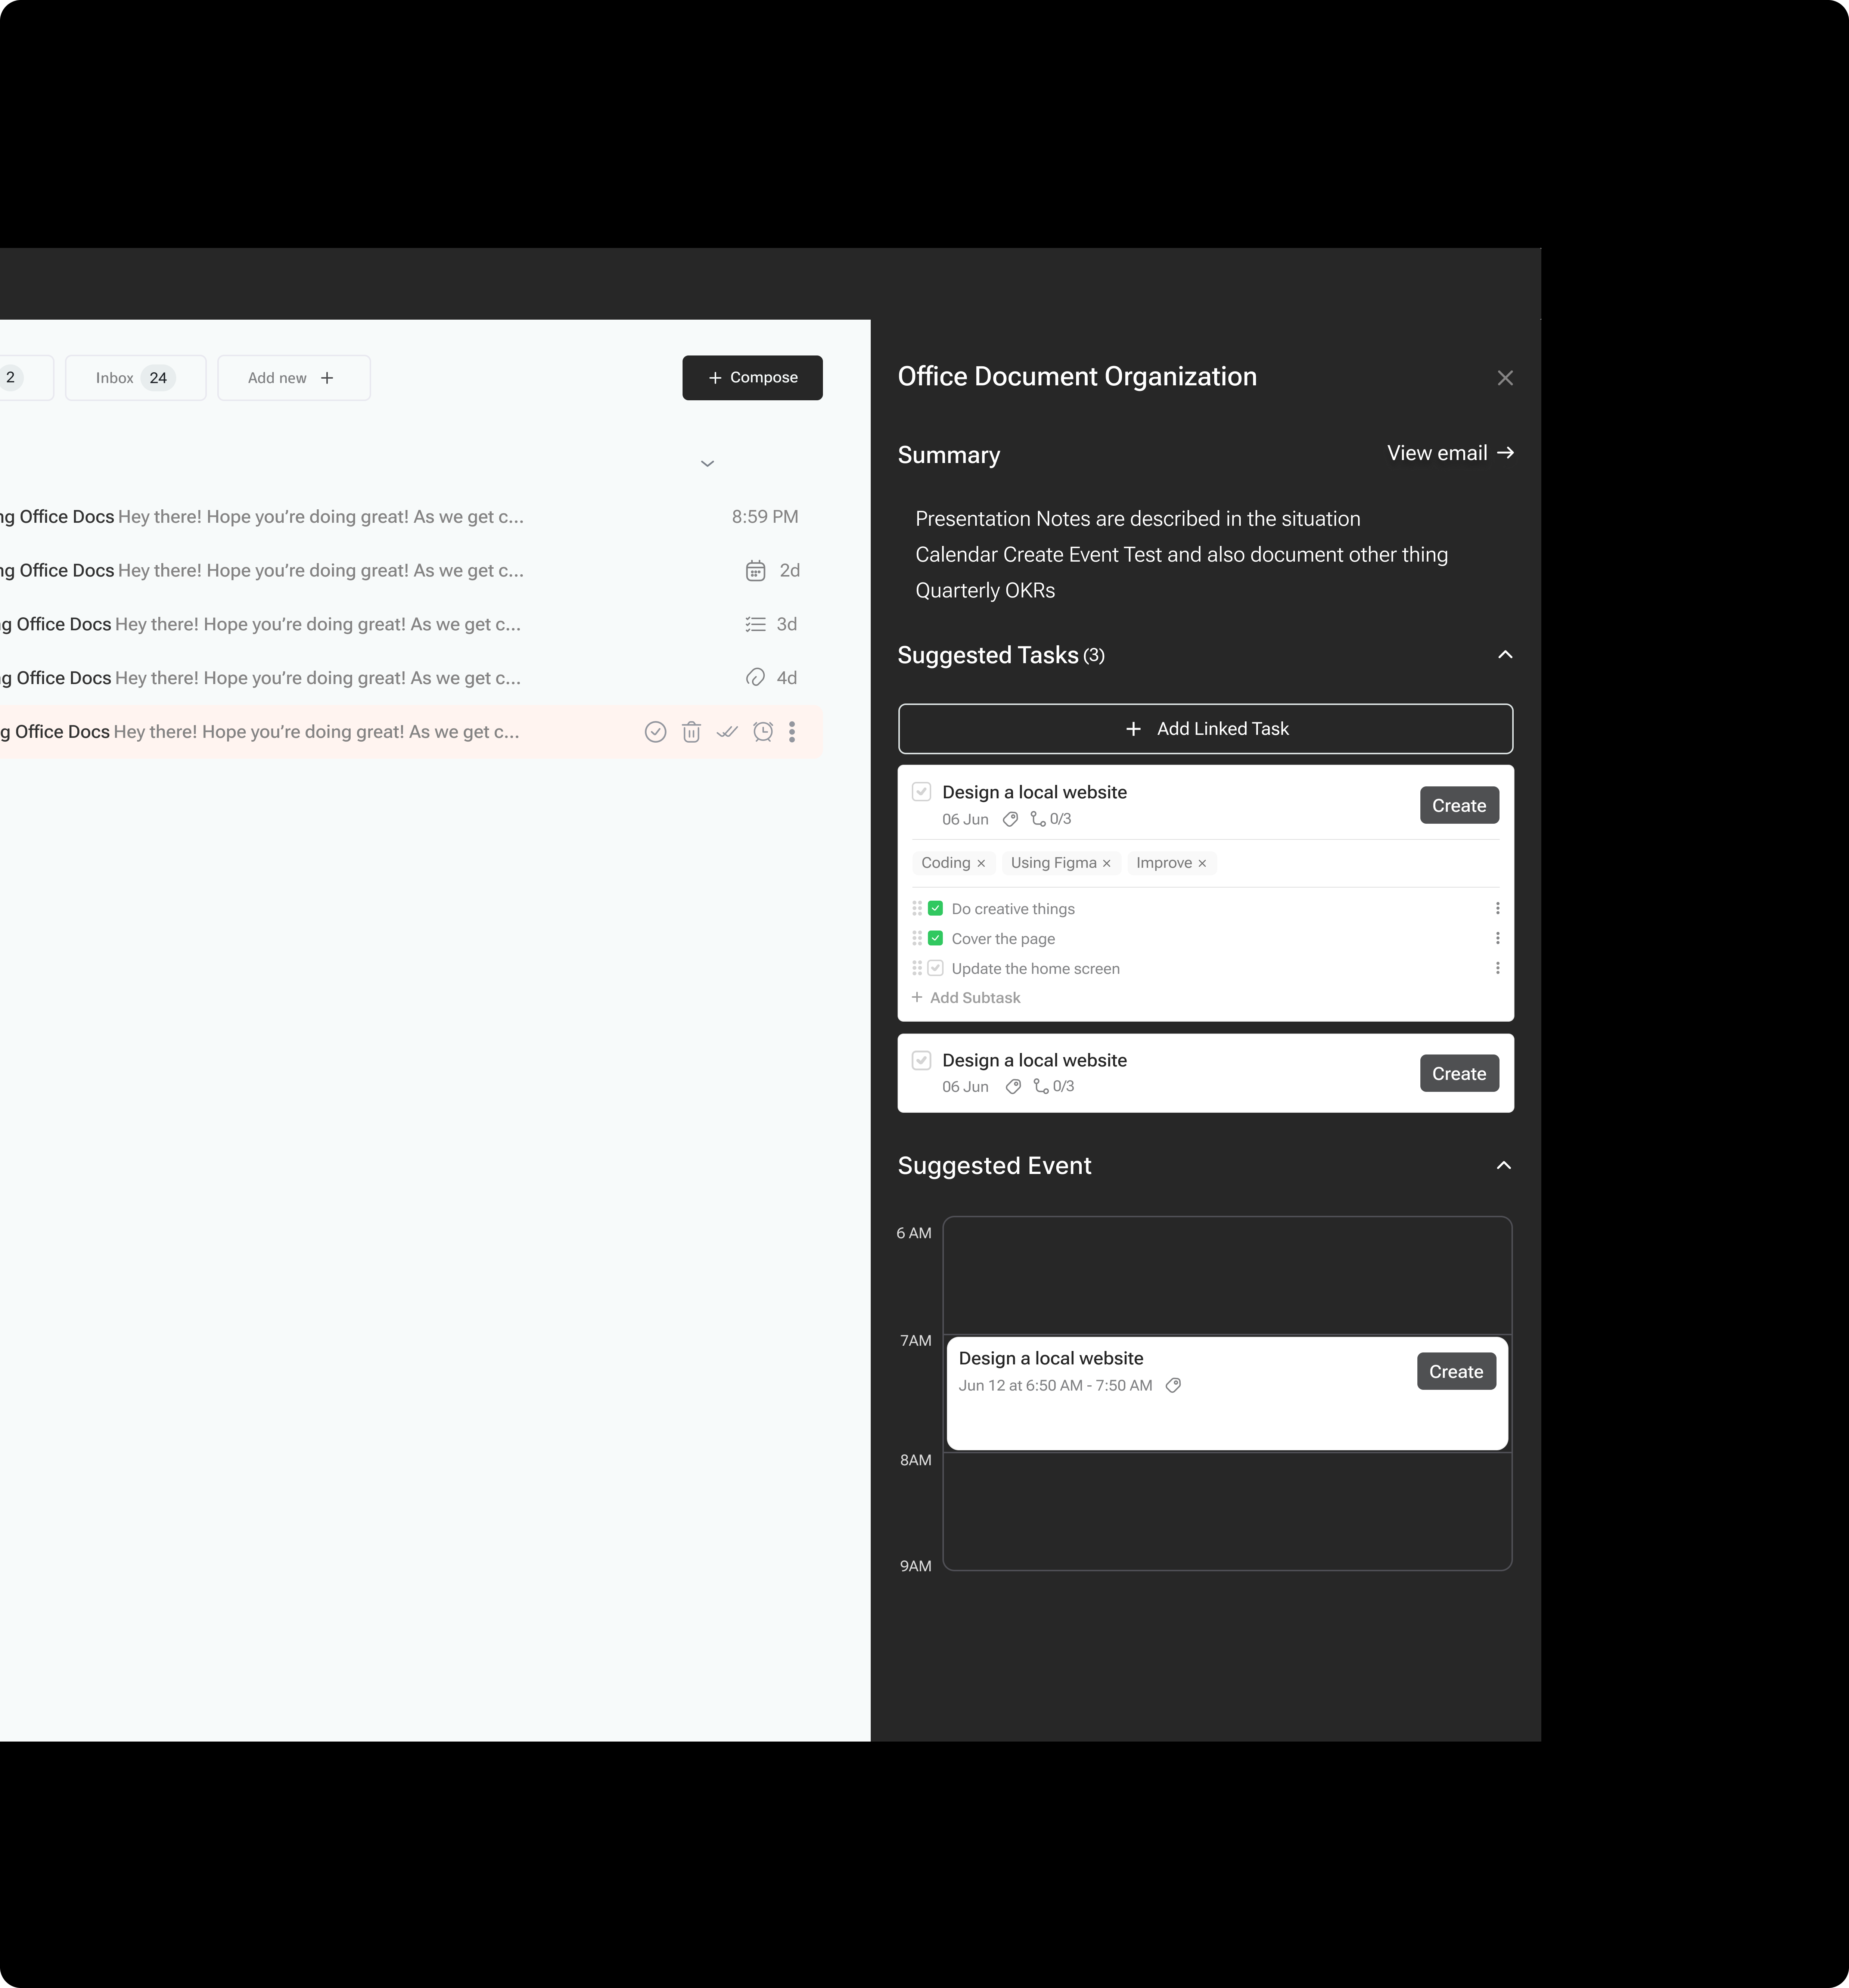Click the tag icon in the suggested event card
Screen dimensions: 1849x1988
(1174, 1385)
